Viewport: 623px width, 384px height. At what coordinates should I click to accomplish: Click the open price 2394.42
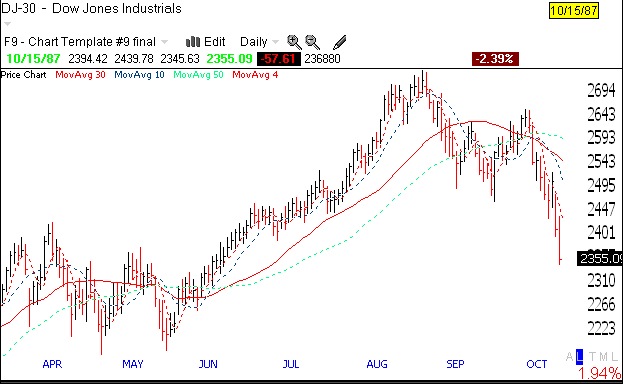[x=88, y=59]
